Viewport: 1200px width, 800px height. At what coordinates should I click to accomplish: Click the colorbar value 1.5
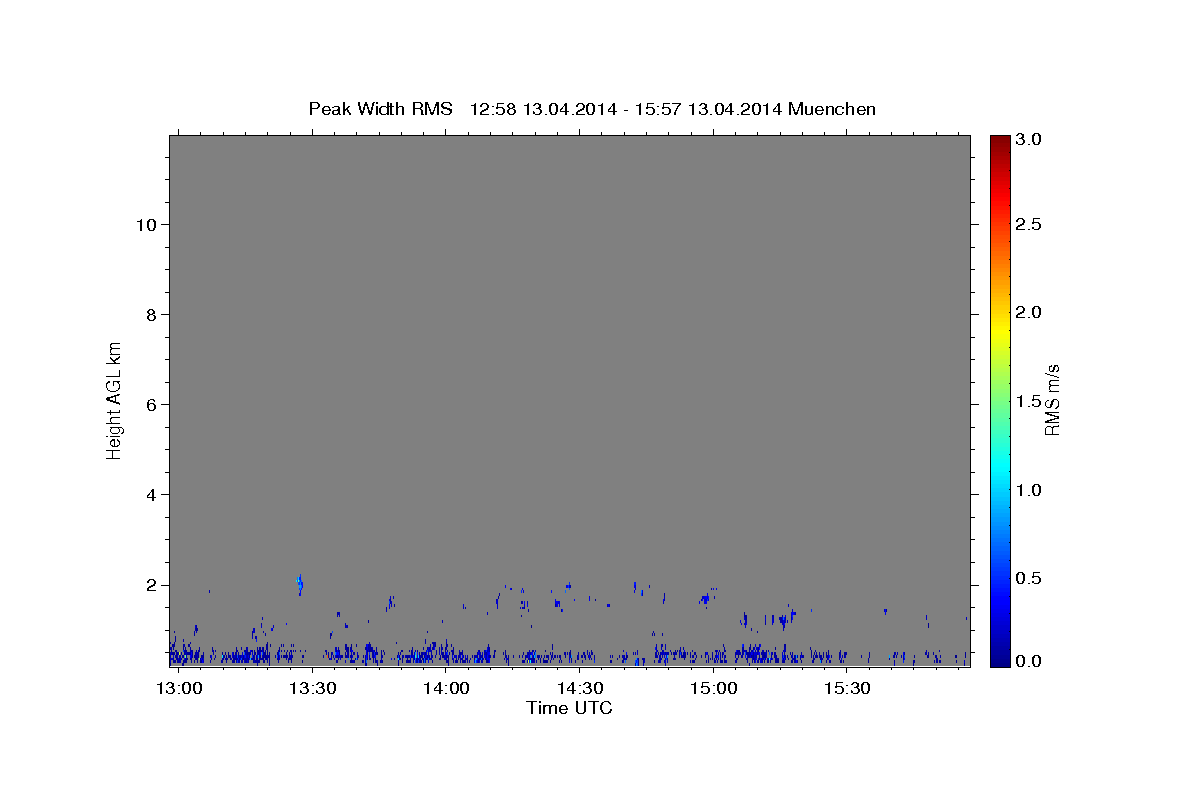click(x=1030, y=401)
